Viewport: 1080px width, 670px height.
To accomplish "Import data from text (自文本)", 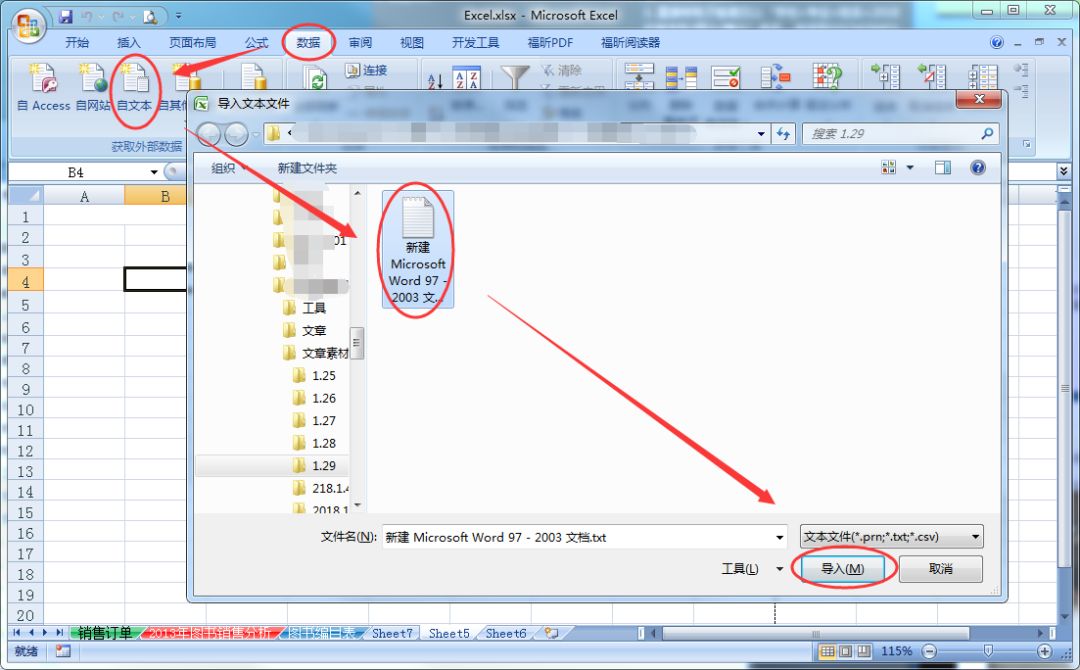I will click(x=134, y=88).
